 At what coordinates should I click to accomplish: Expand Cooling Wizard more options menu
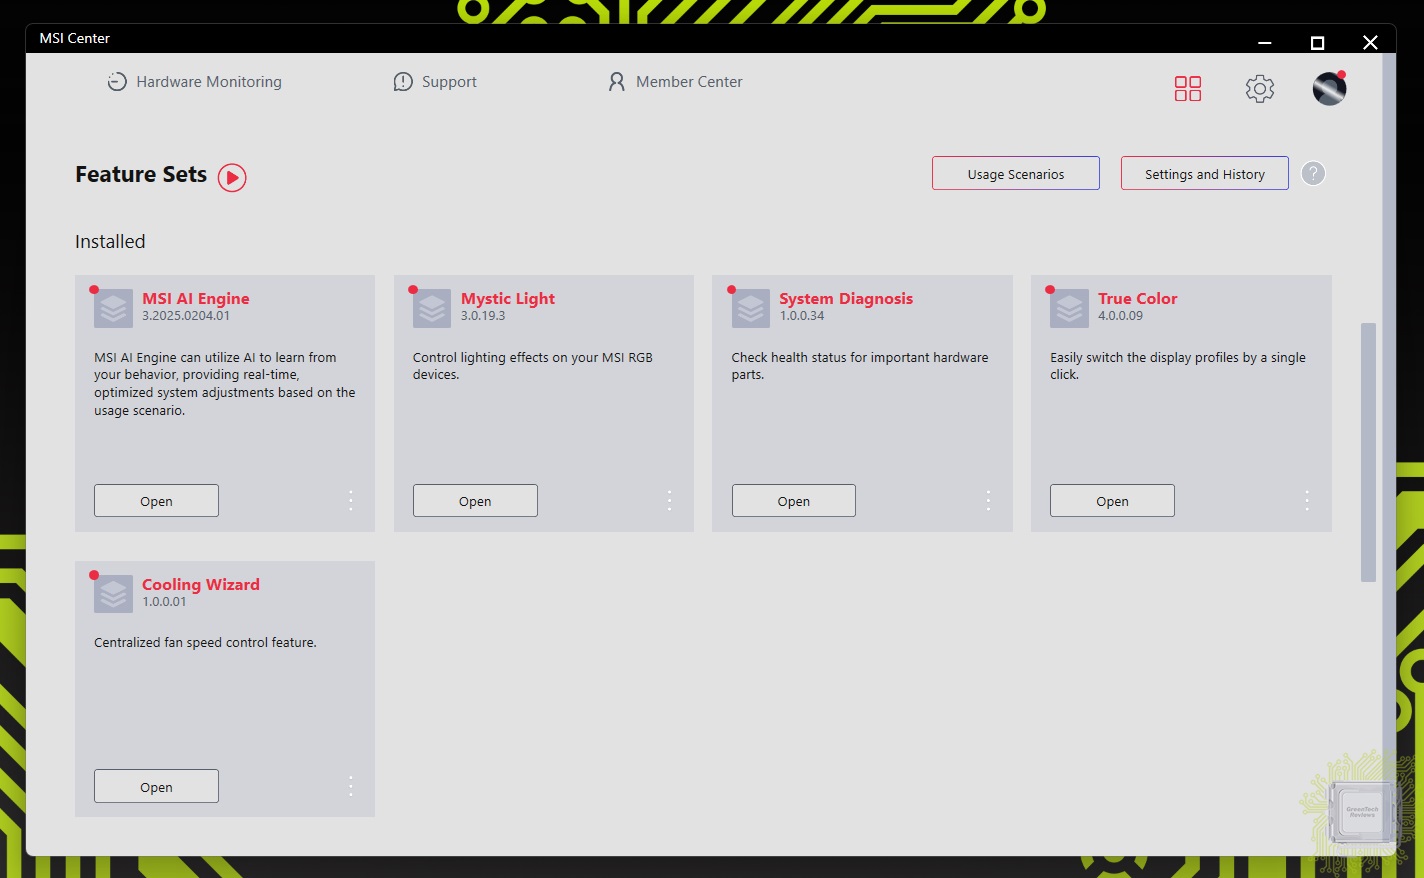(351, 786)
